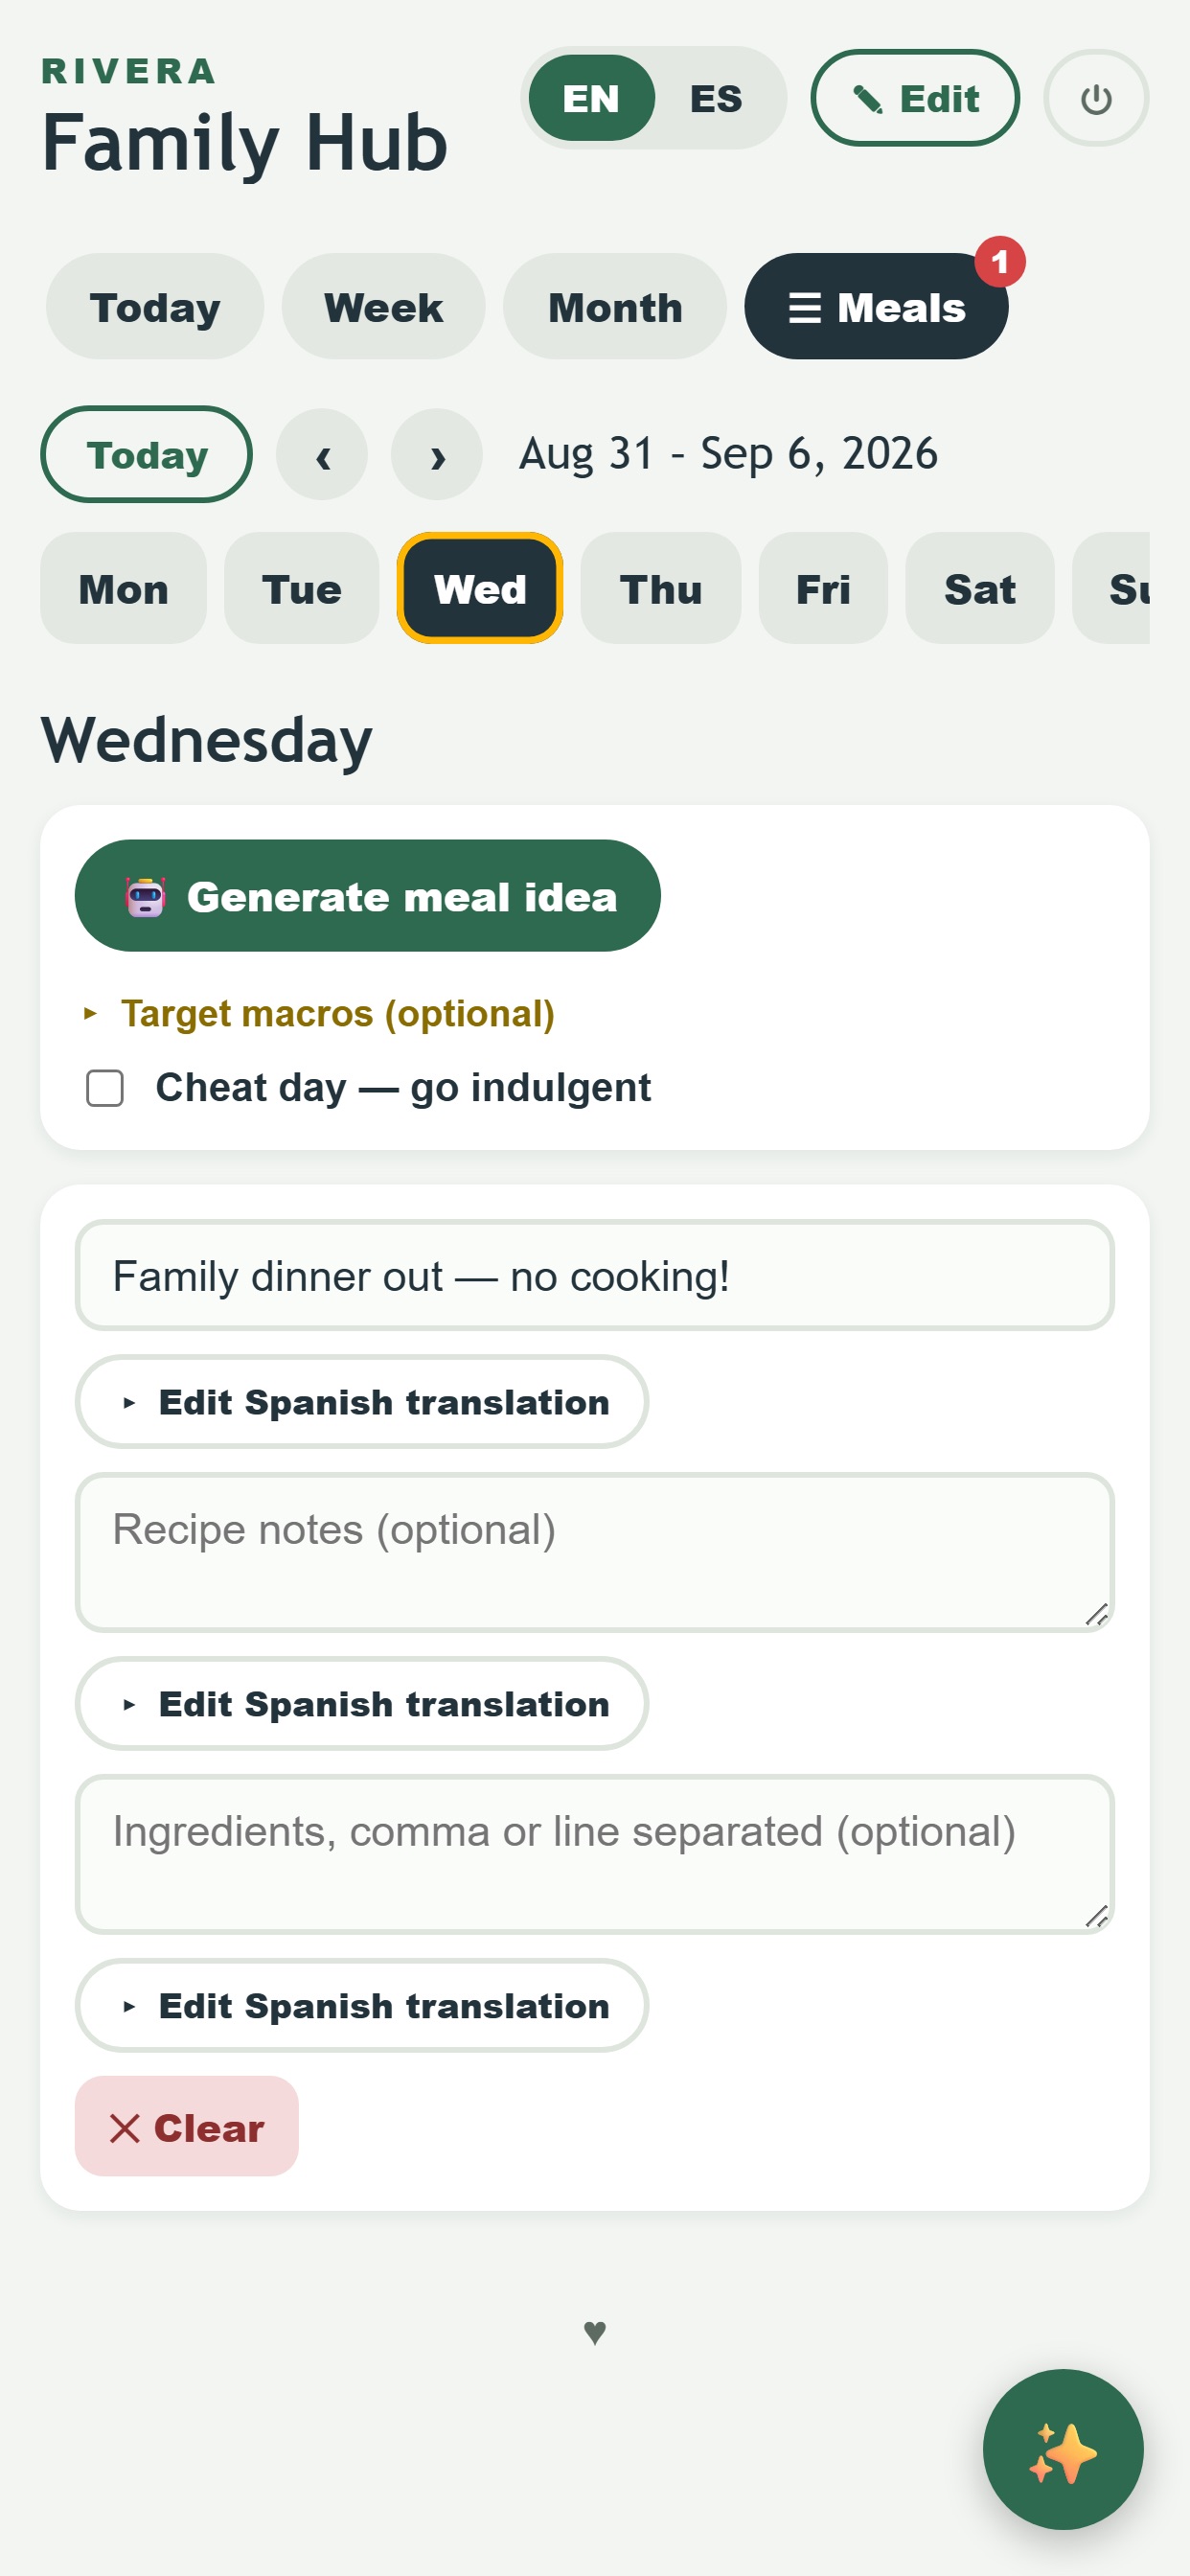This screenshot has height=2576, width=1190.
Task: Switch language to ES
Action: click(716, 98)
